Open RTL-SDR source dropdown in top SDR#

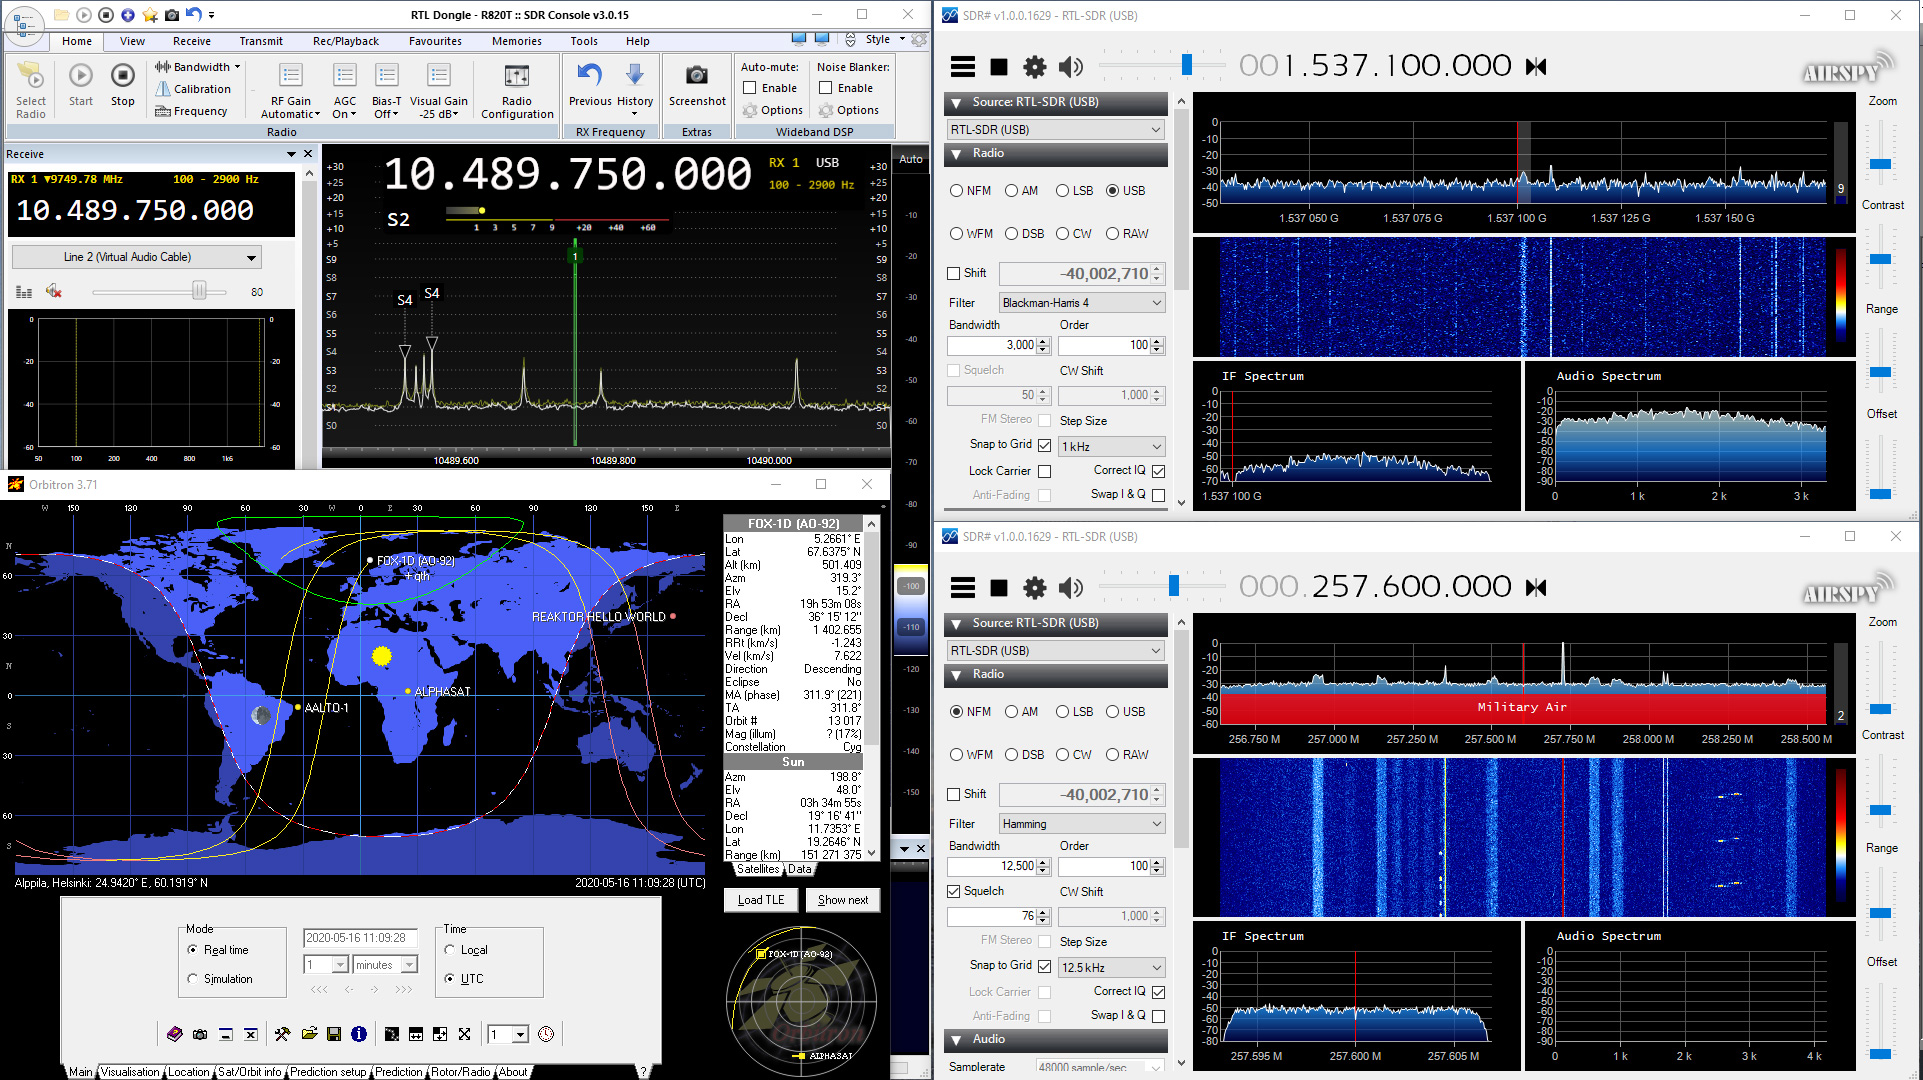1056,130
